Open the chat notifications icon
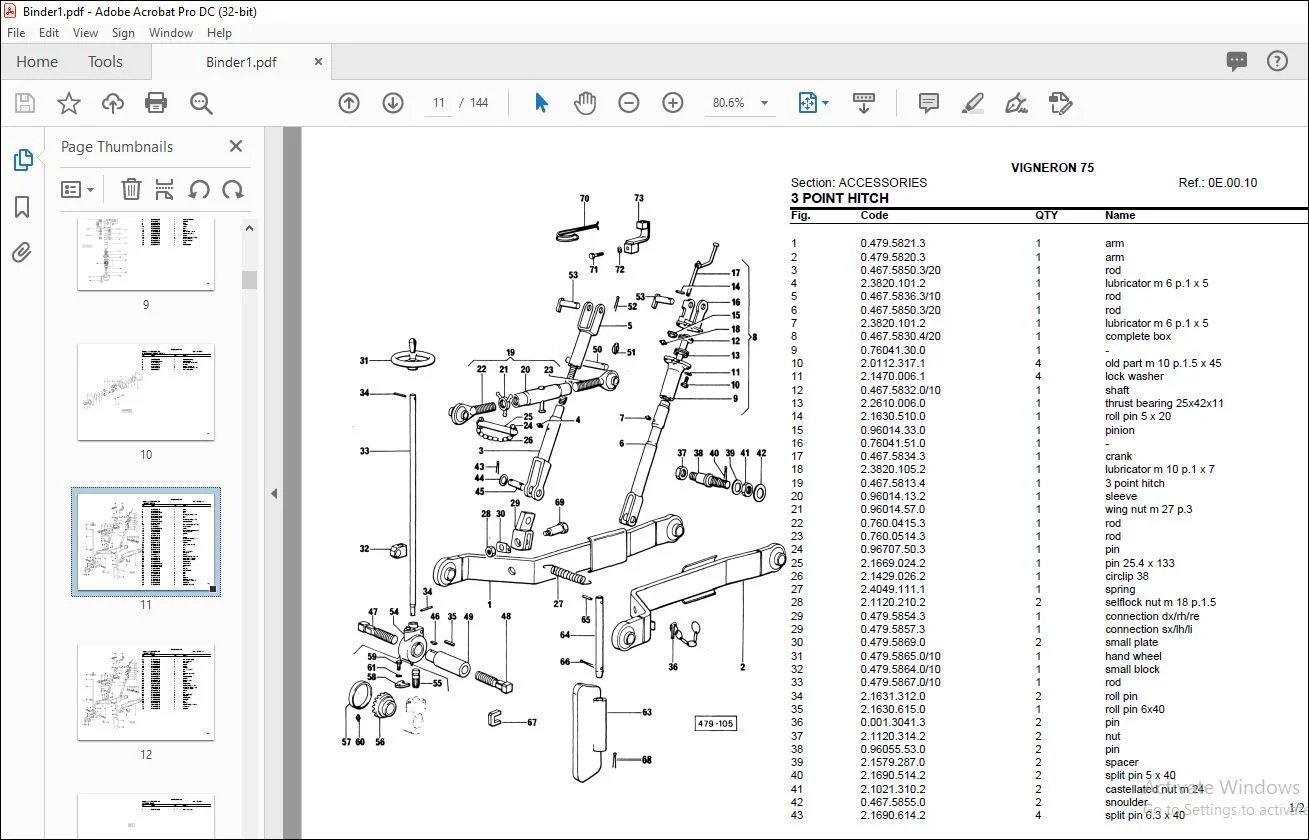 point(1237,61)
